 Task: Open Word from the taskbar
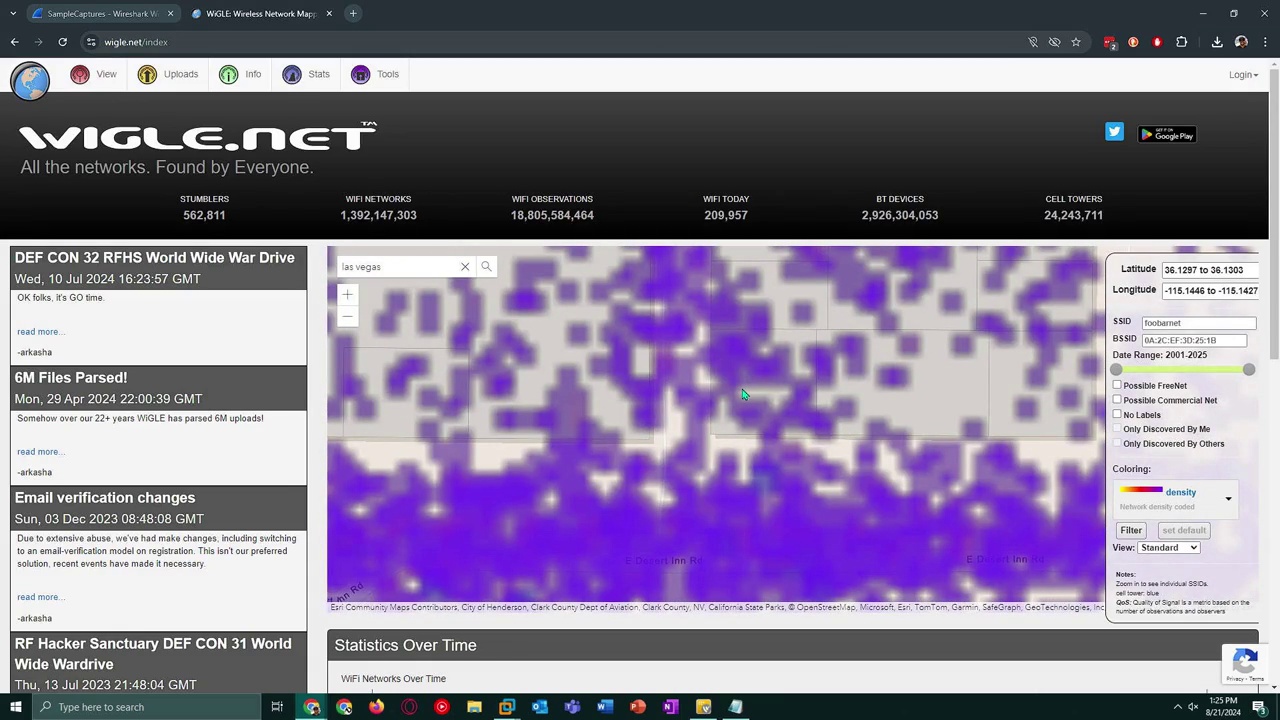[x=605, y=707]
